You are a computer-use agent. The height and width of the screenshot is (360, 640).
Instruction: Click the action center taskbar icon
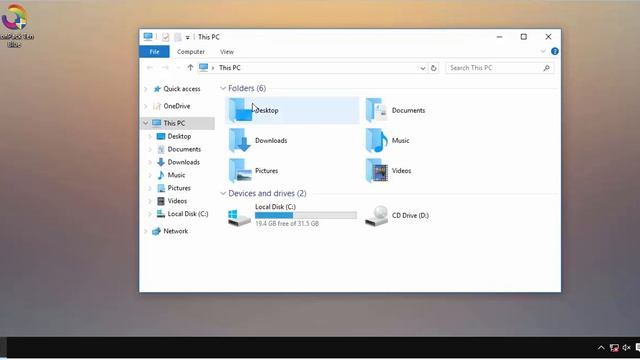[638, 348]
